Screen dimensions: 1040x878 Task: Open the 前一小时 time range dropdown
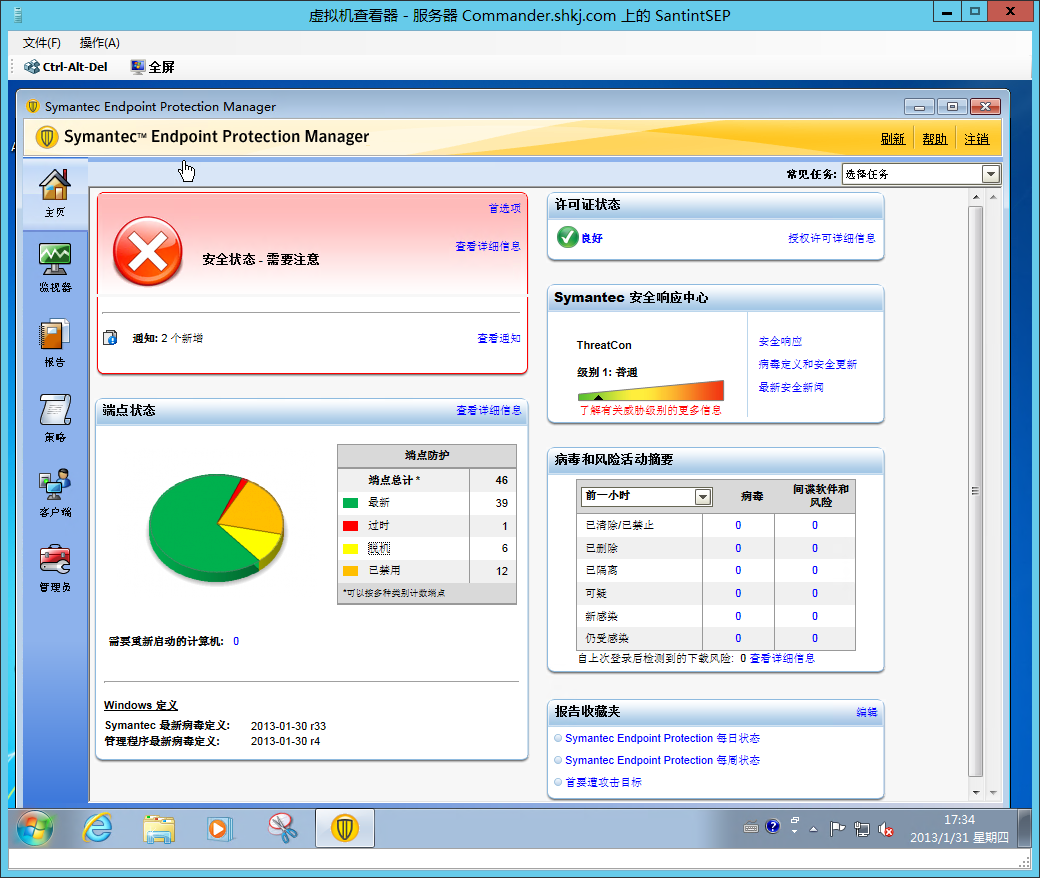point(647,496)
